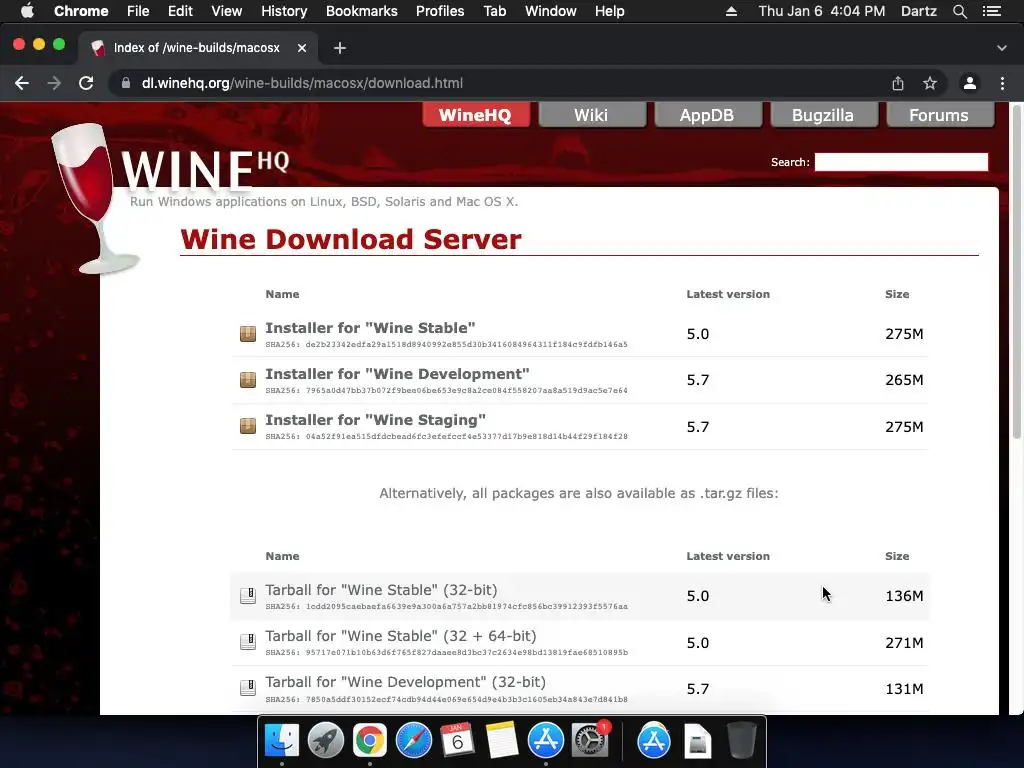
Task: Go to the AppDB site tab
Action: point(707,115)
